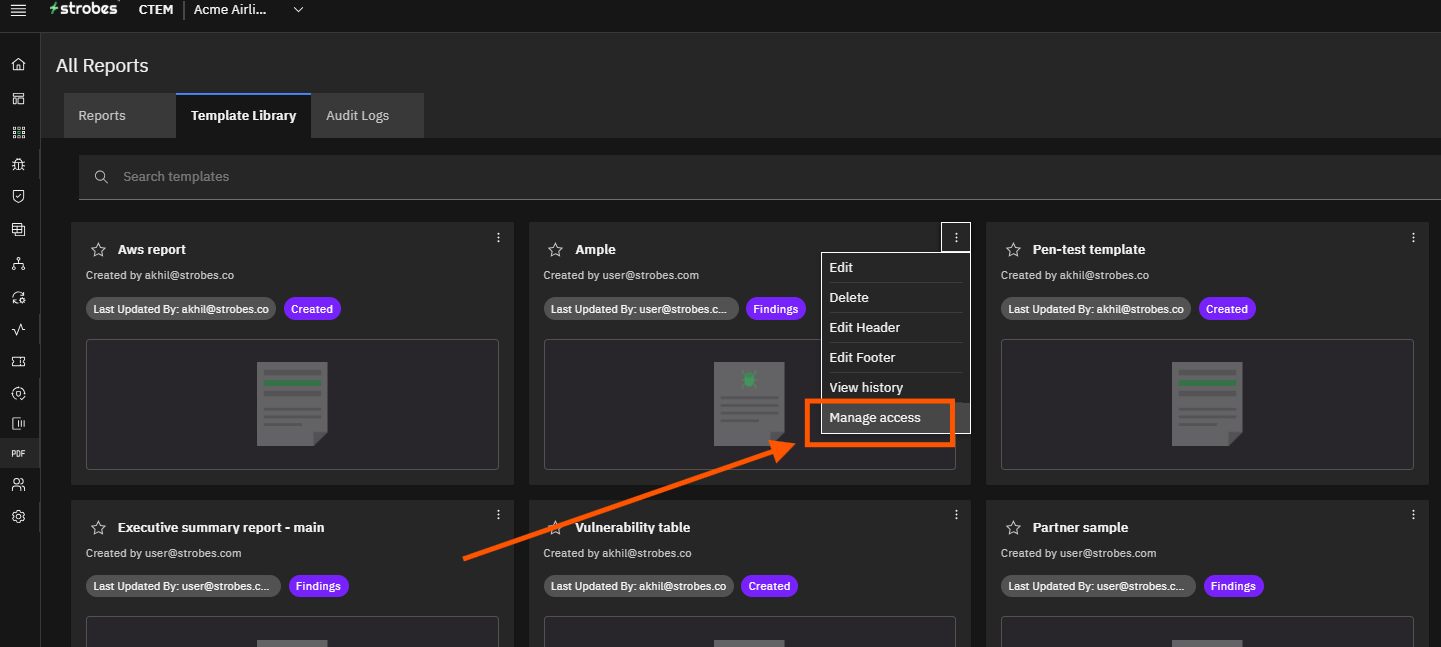Open the kebab menu on Executive summary report card

click(499, 515)
